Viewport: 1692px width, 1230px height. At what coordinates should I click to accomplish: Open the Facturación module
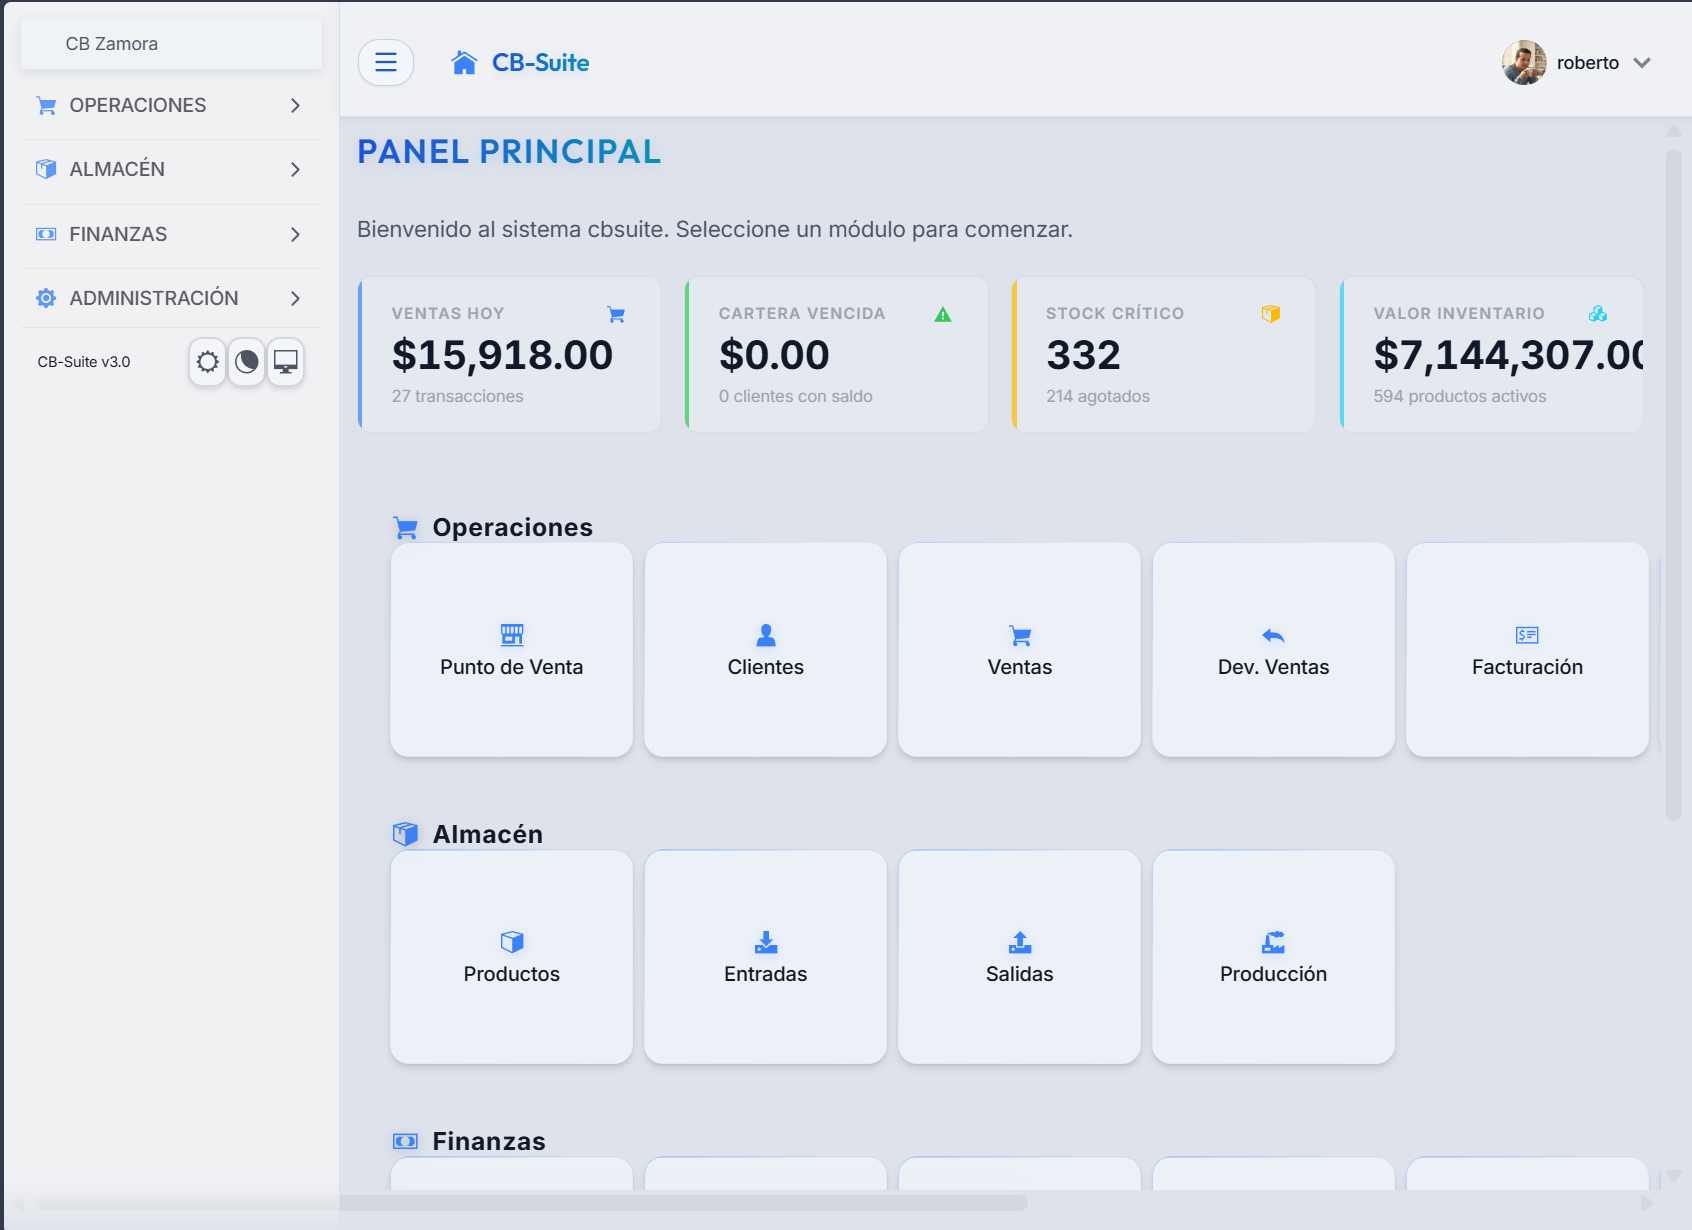[1528, 650]
